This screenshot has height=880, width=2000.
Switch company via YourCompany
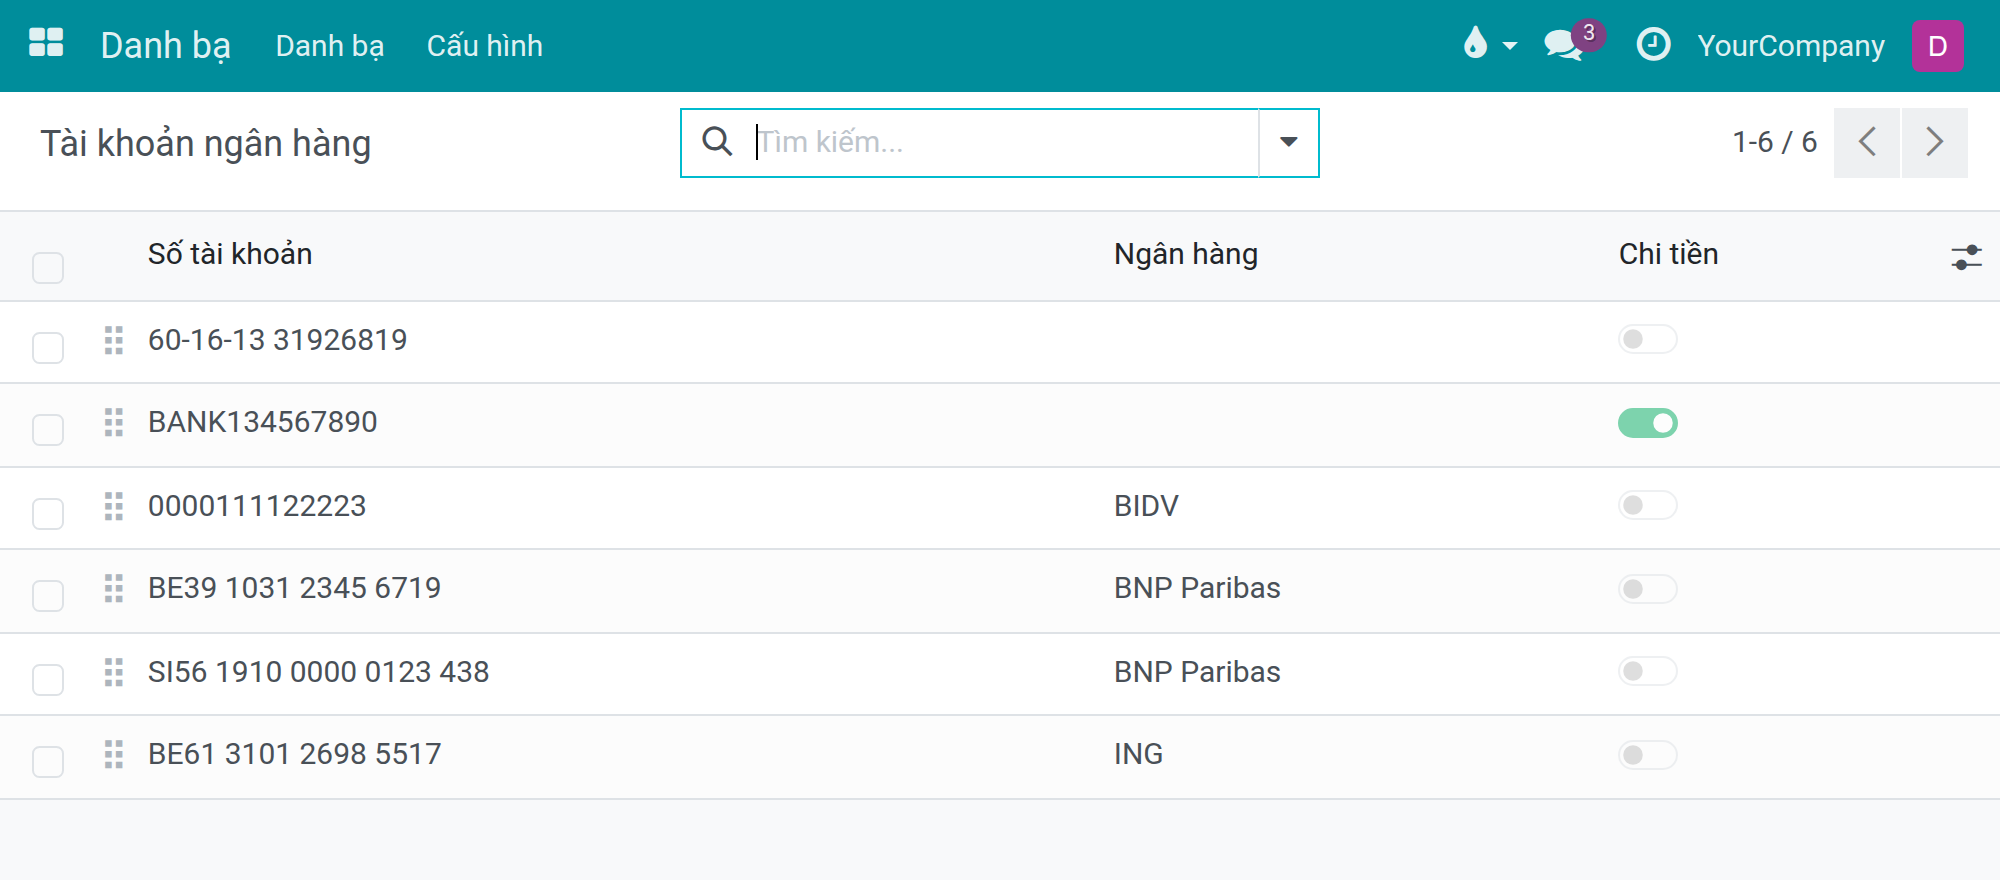(1791, 46)
